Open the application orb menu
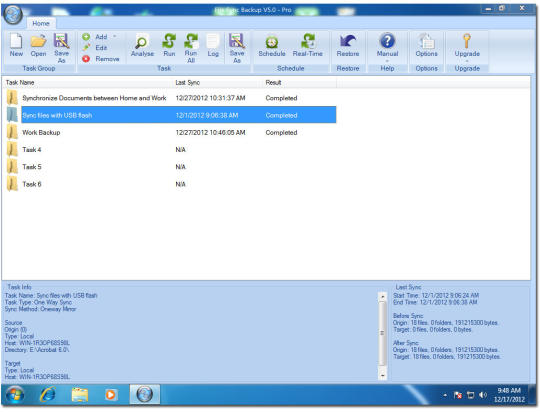This screenshot has height=412, width=540. coord(13,14)
